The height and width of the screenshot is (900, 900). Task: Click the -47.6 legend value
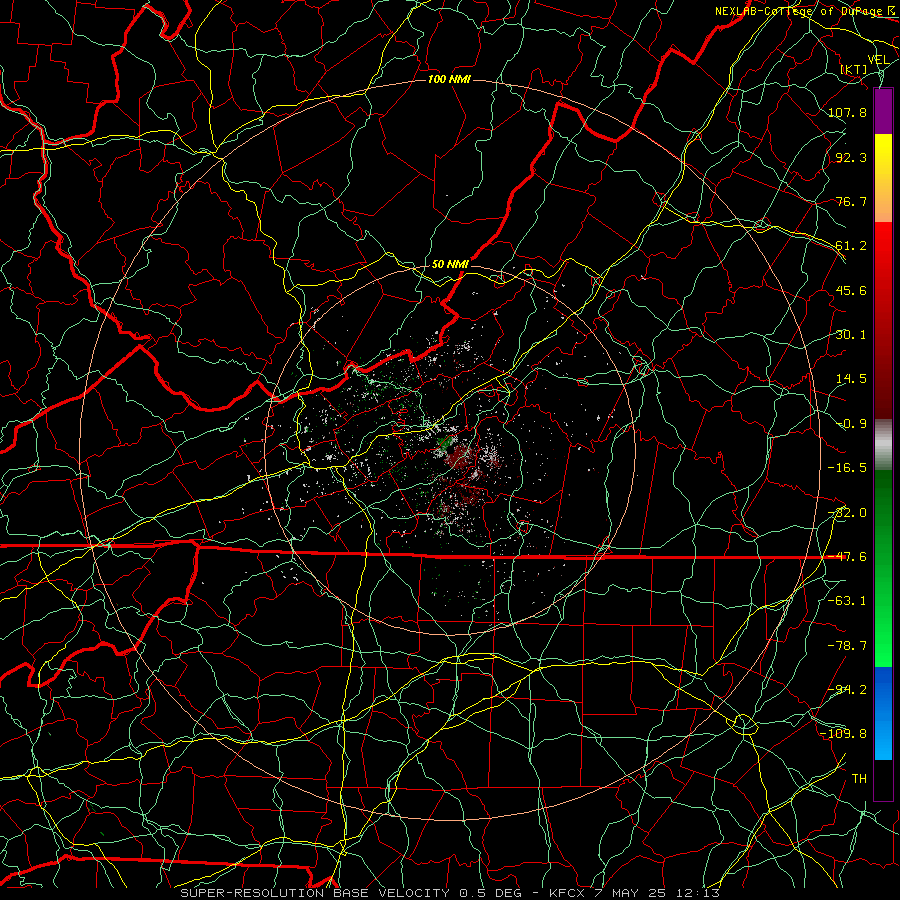pyautogui.click(x=848, y=557)
